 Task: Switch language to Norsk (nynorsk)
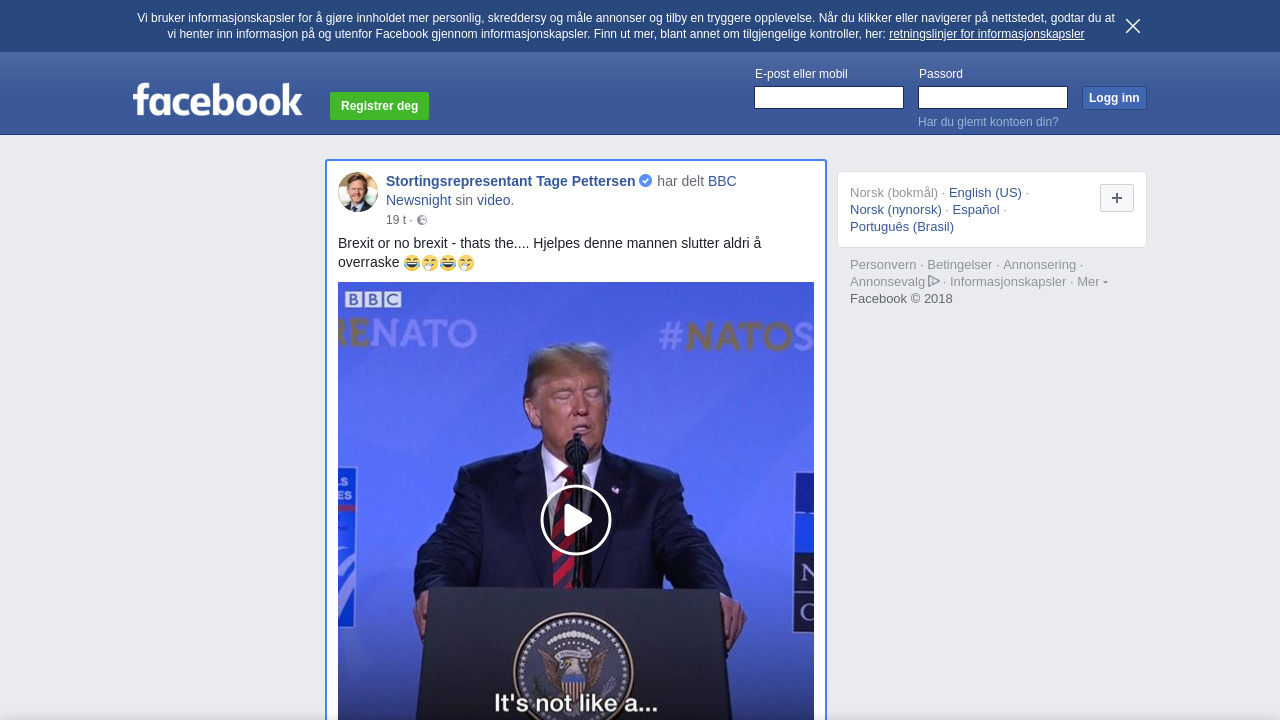click(896, 210)
